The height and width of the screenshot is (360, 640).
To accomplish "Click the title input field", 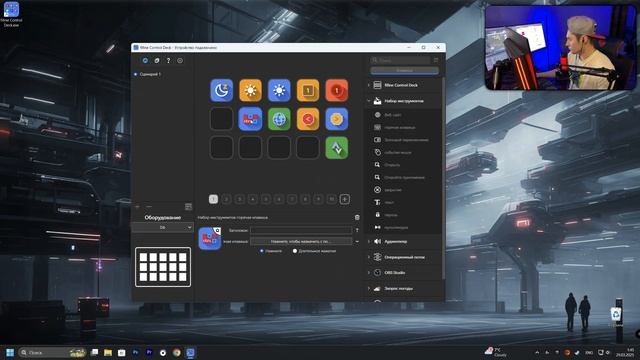I will tap(301, 230).
